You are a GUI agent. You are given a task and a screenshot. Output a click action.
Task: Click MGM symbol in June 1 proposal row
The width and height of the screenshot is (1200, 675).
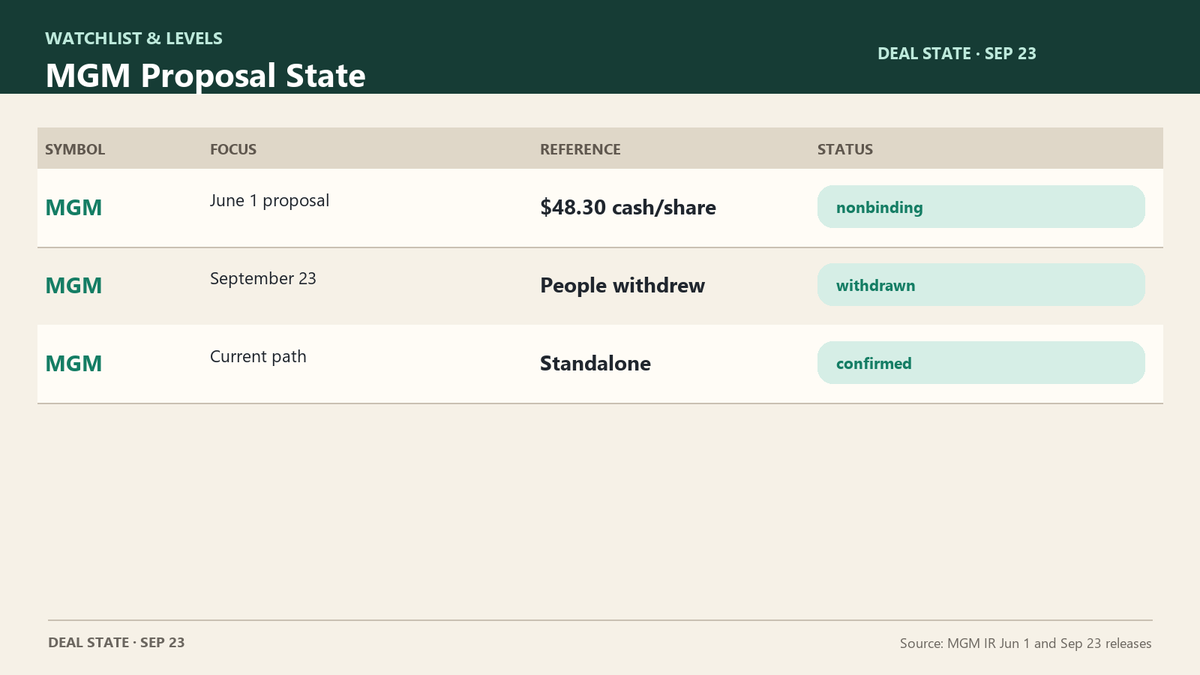point(74,208)
